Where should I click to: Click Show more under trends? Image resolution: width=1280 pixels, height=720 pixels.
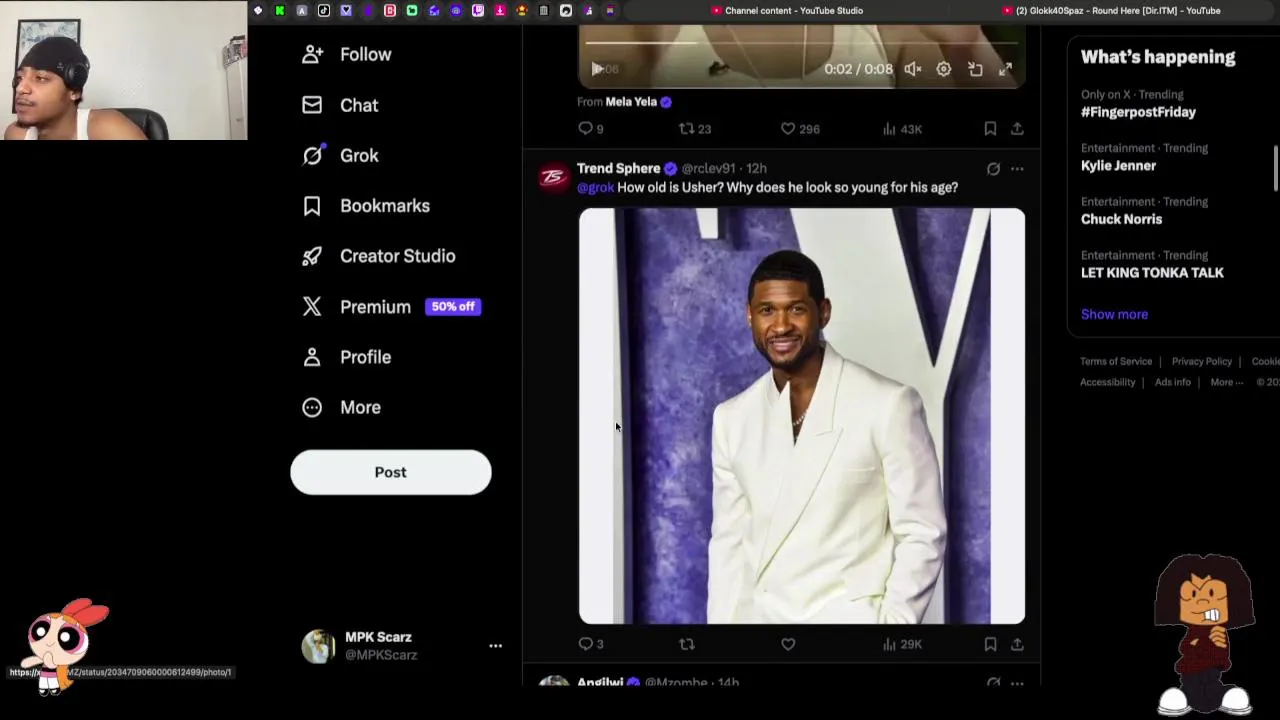[1114, 314]
